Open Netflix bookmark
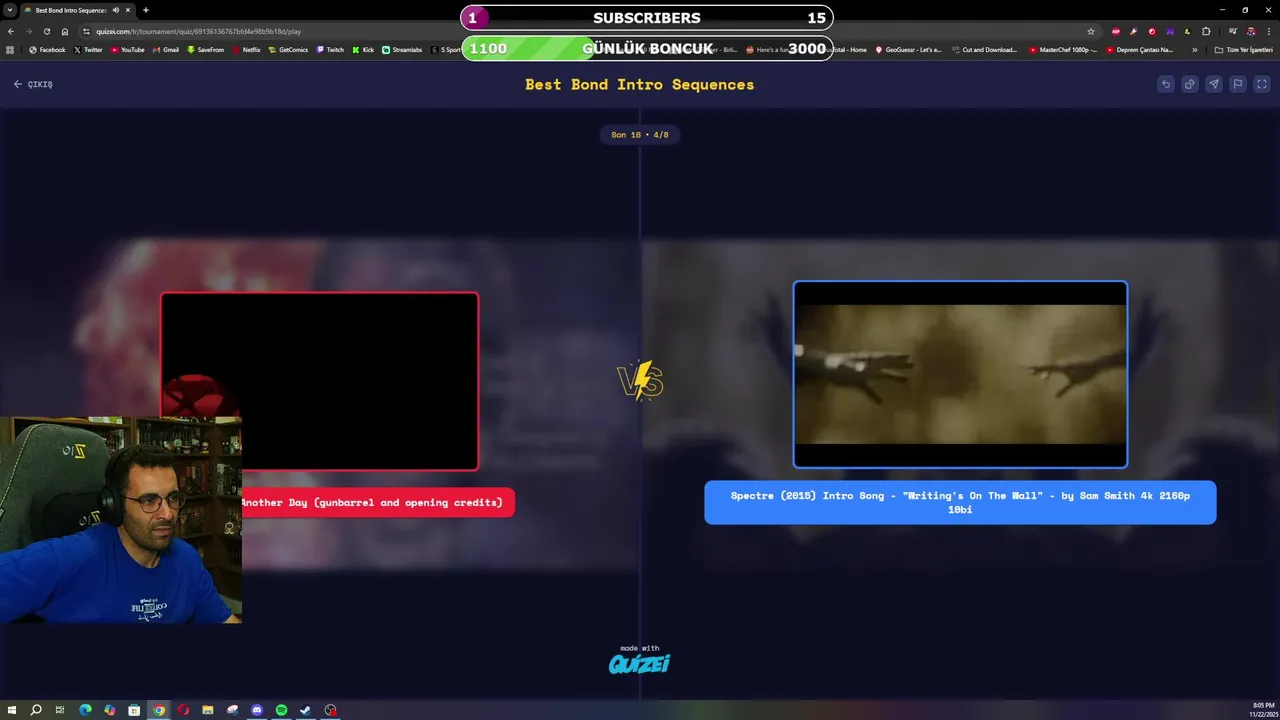Screen dimensions: 1280x720 (246, 50)
